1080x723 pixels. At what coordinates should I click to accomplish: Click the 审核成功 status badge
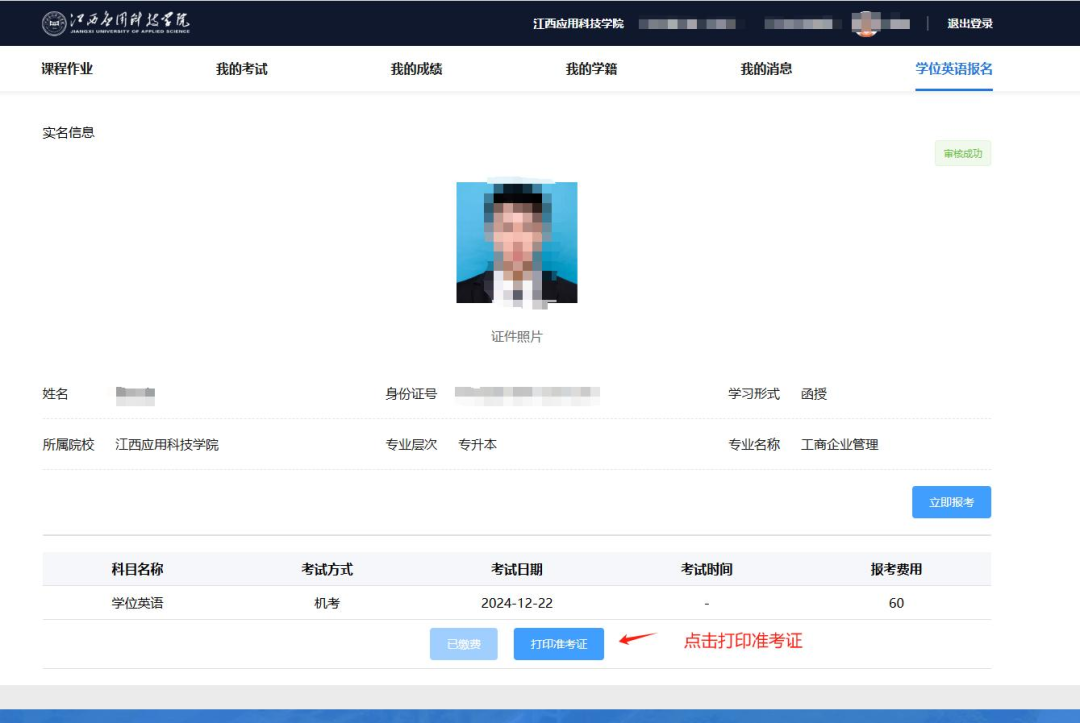(963, 153)
